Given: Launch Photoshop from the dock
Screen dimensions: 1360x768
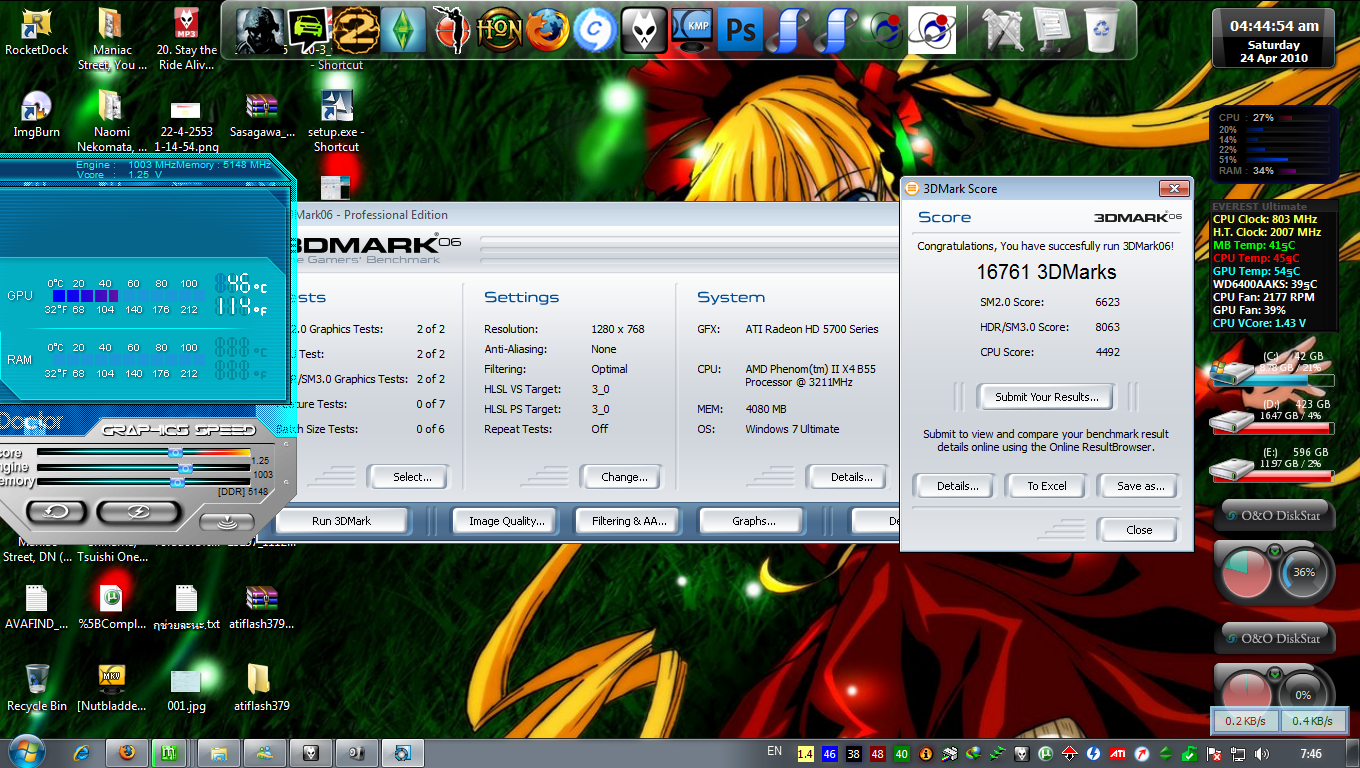Looking at the screenshot, I should 740,29.
